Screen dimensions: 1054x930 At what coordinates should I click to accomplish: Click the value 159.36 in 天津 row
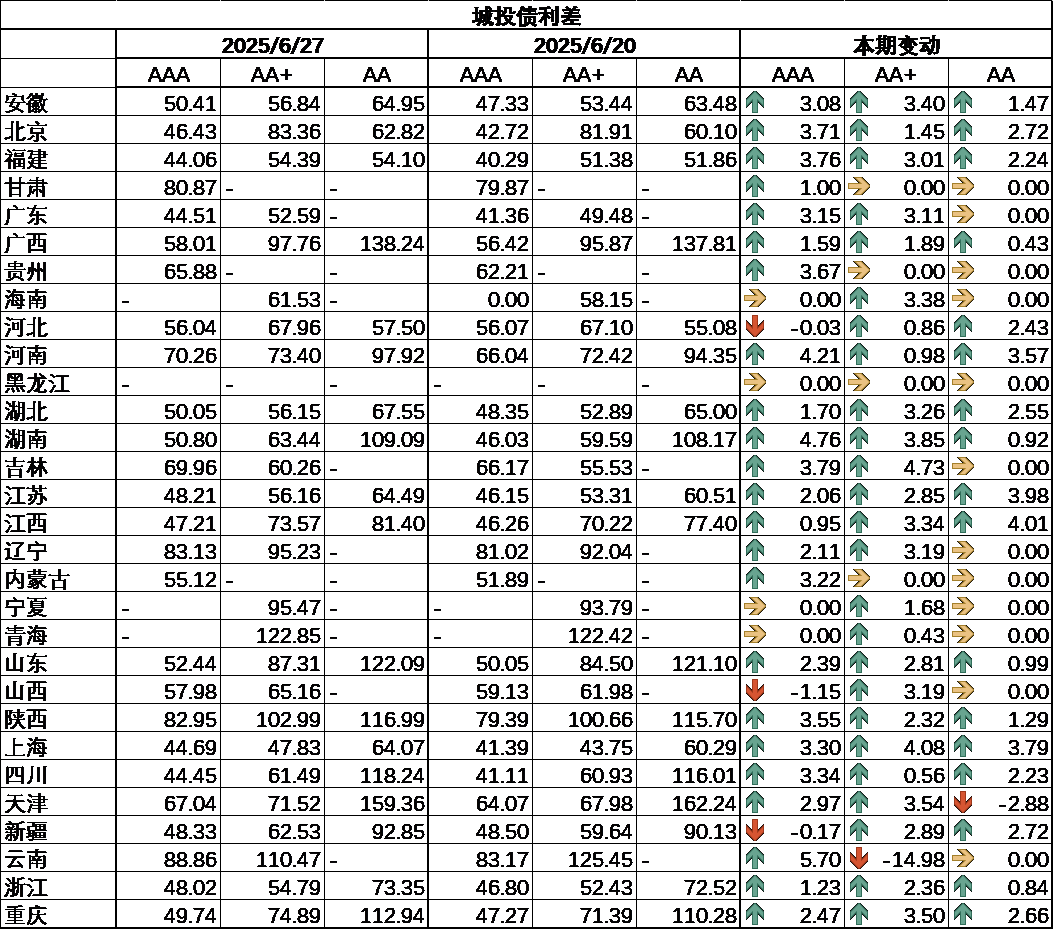coord(392,803)
